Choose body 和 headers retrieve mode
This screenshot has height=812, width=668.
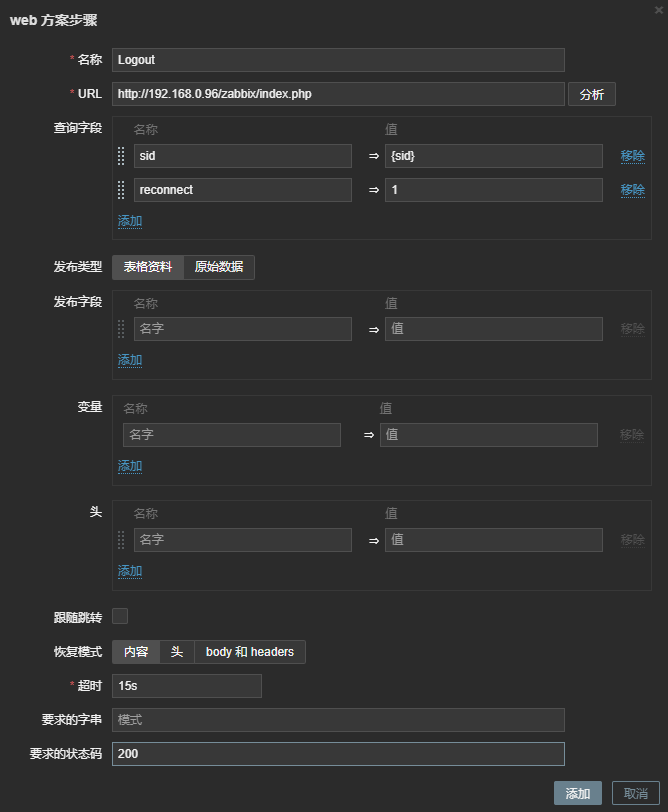[250, 652]
